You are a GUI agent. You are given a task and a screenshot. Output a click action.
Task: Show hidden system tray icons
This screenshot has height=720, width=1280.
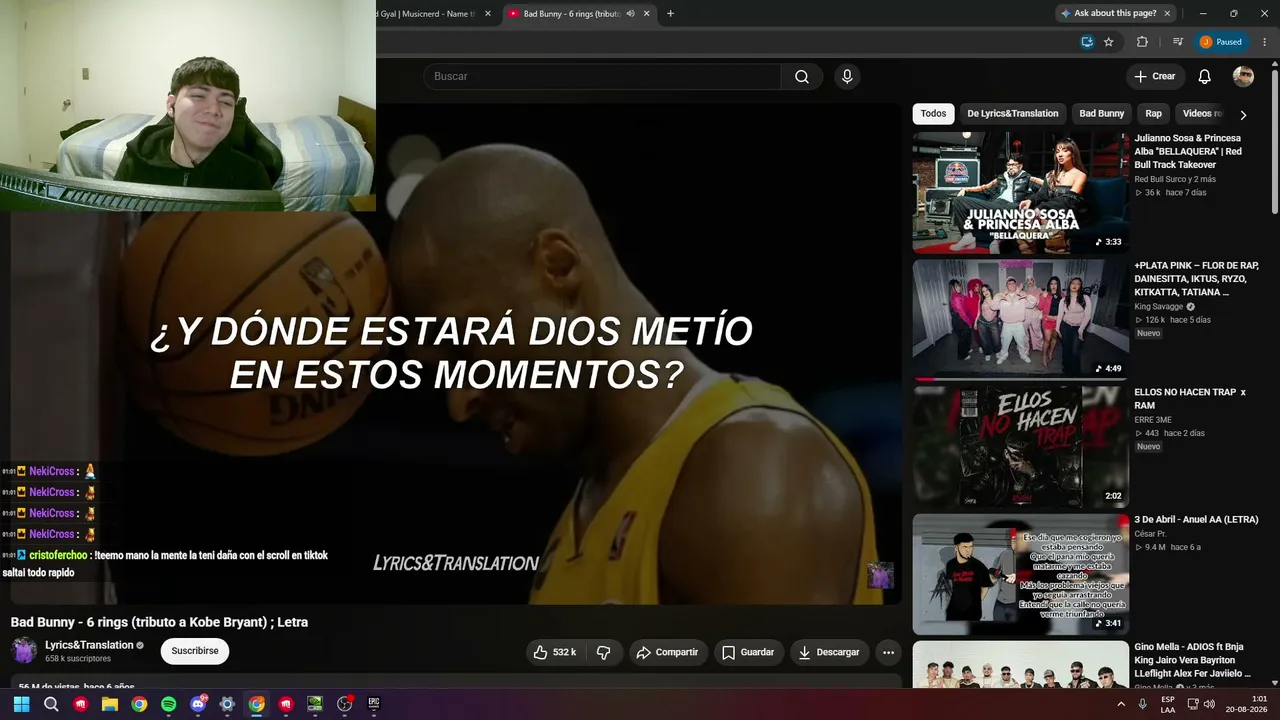tap(1120, 704)
